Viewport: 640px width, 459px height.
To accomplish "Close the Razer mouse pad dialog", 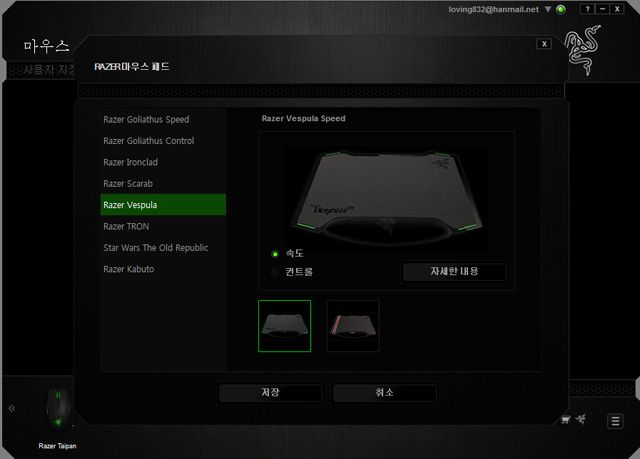I will click(543, 44).
